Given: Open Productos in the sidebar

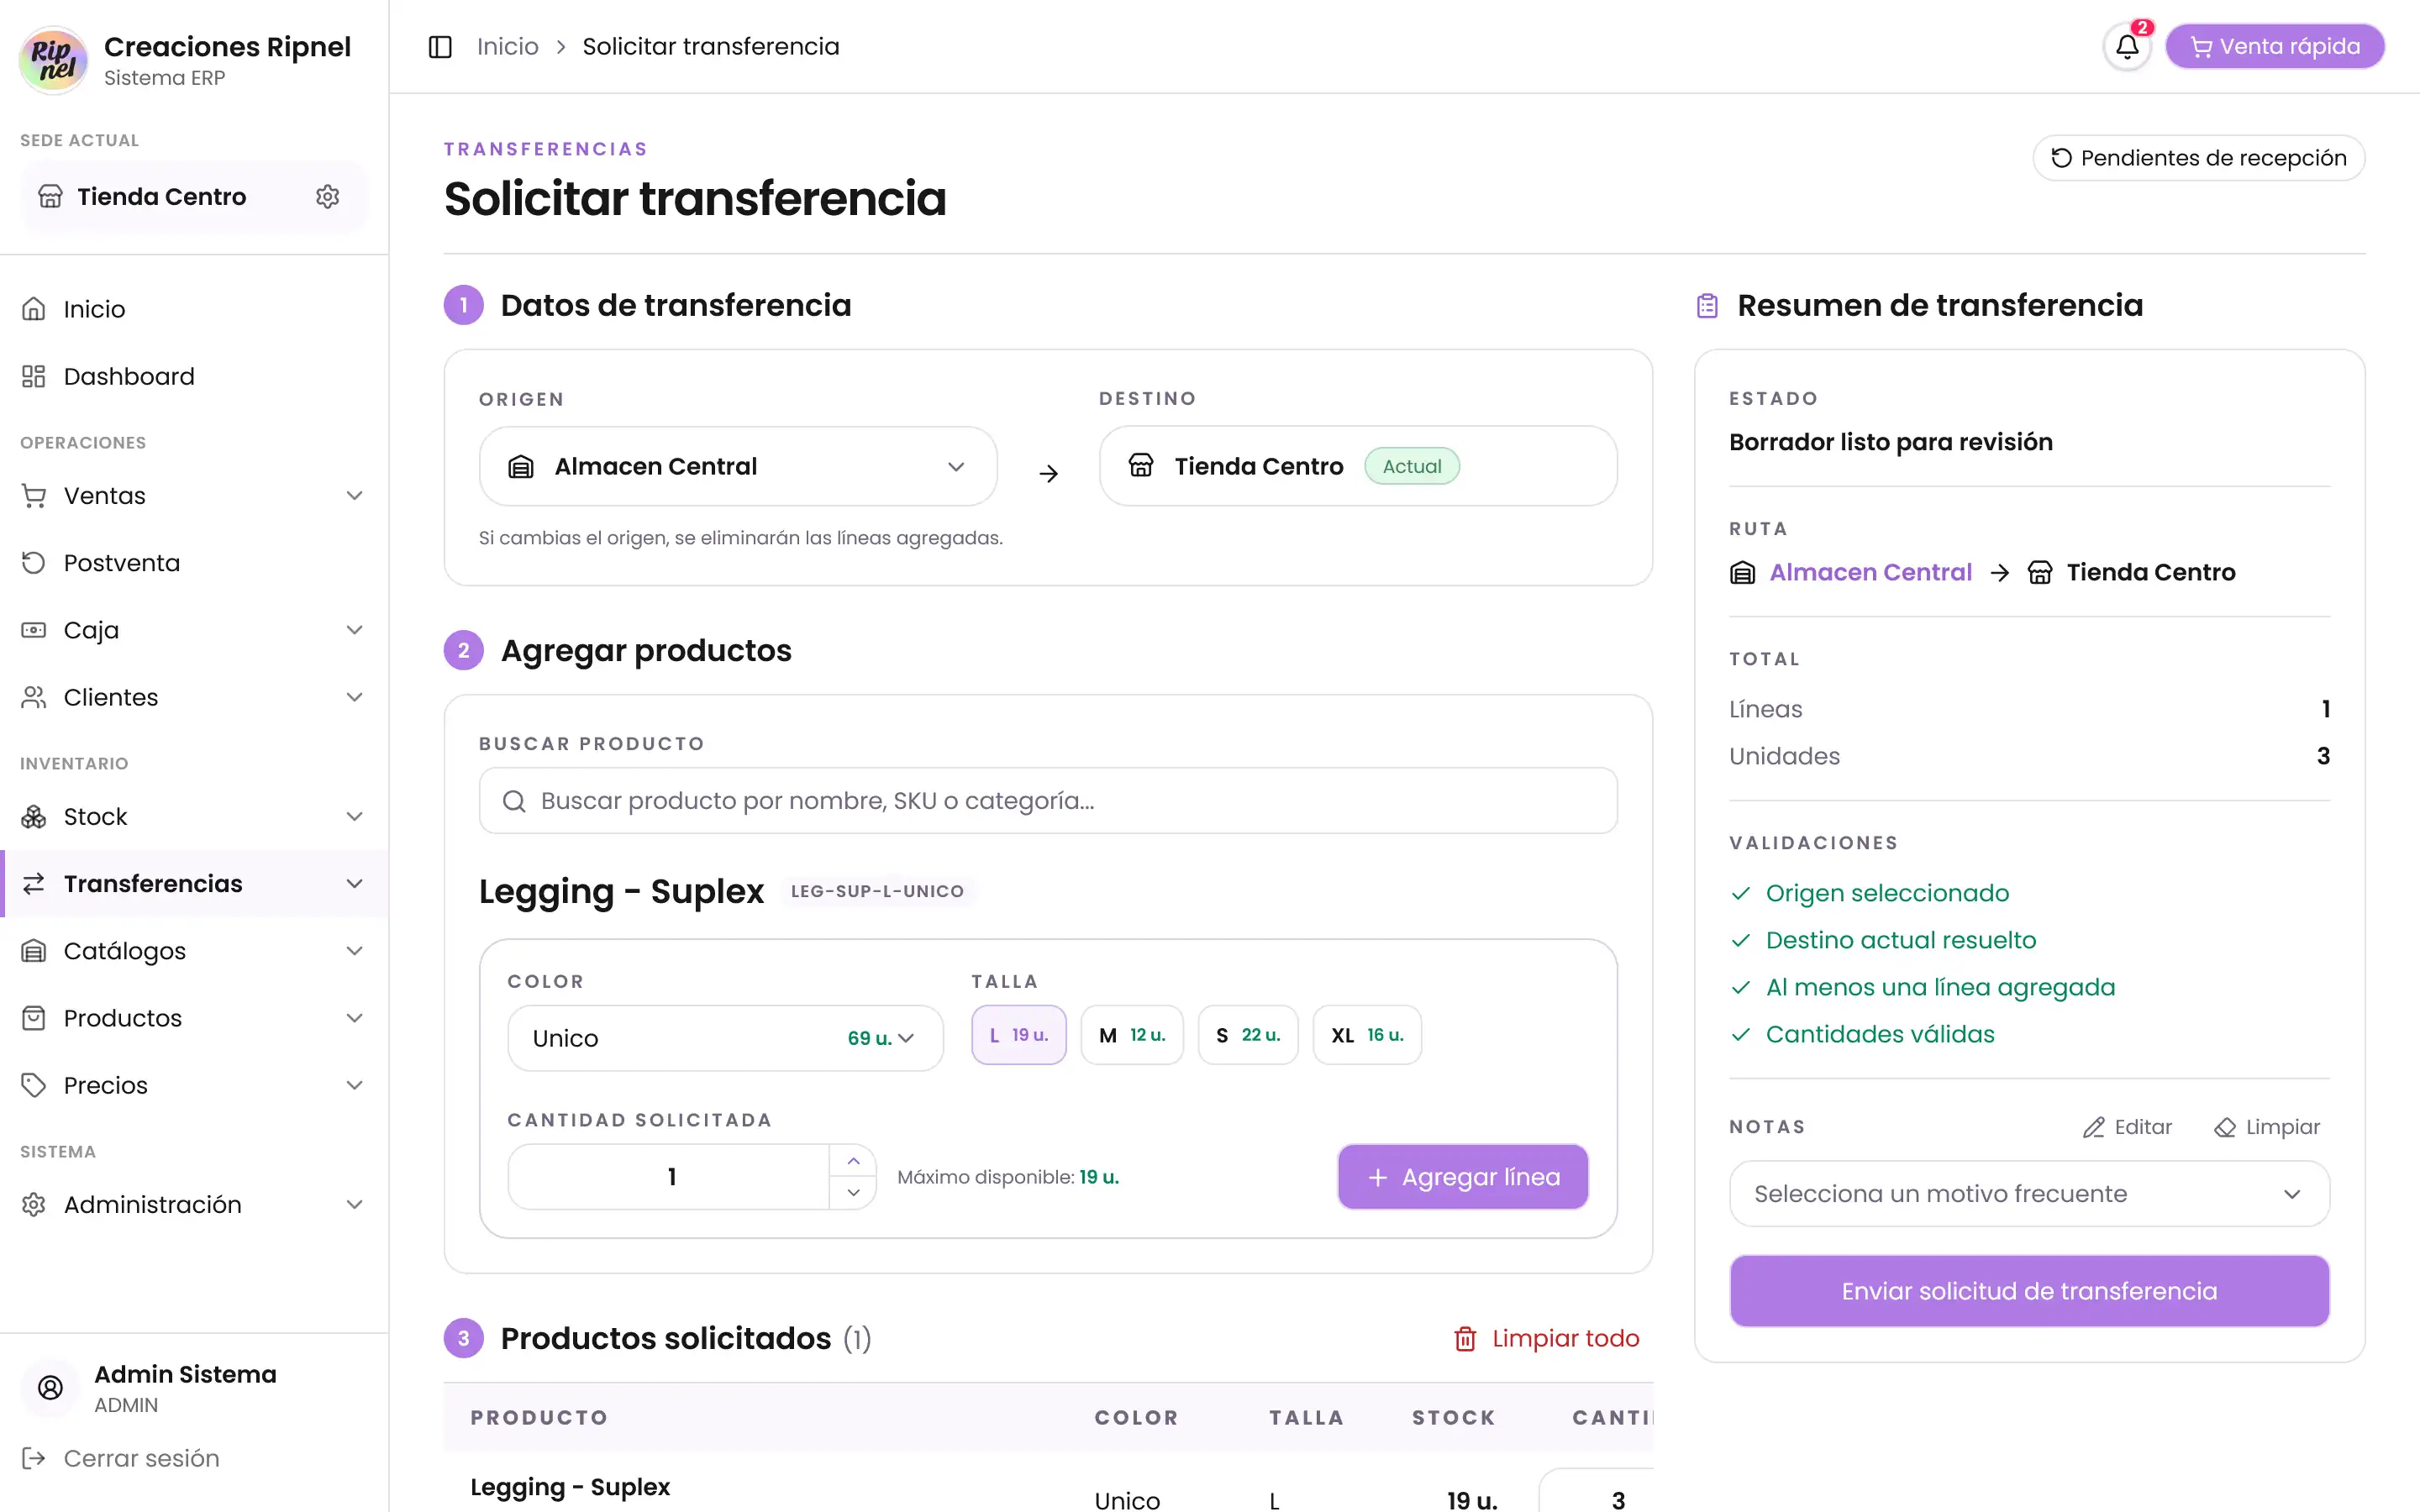Looking at the screenshot, I should [x=194, y=1018].
